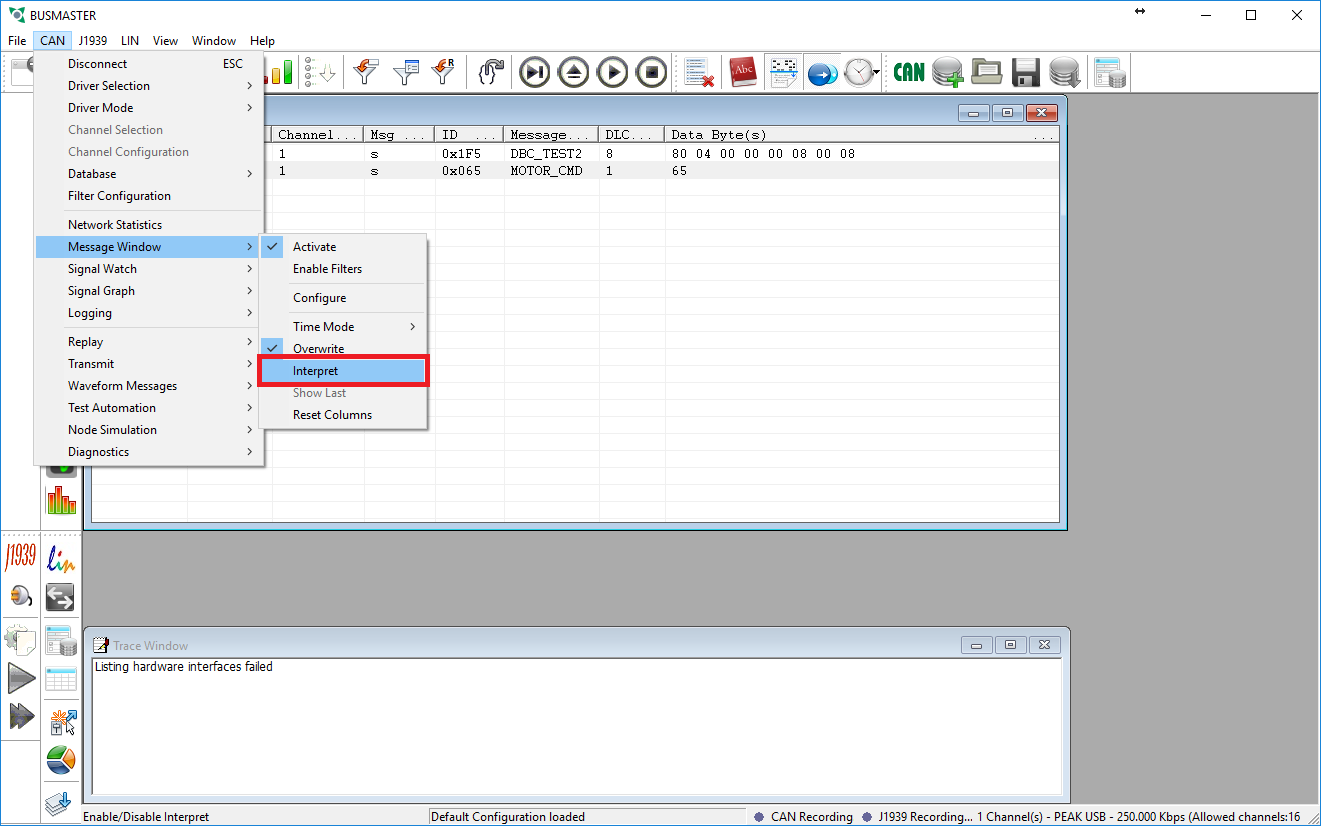
Task: Click the table with database toolbar icon
Action: (1110, 72)
